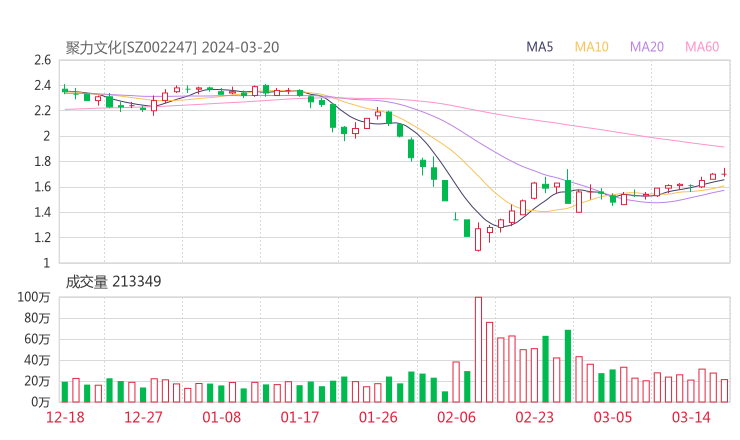This screenshot has height=440, width=740.
Task: Click the 1.2 price axis value
Action: (x=42, y=237)
